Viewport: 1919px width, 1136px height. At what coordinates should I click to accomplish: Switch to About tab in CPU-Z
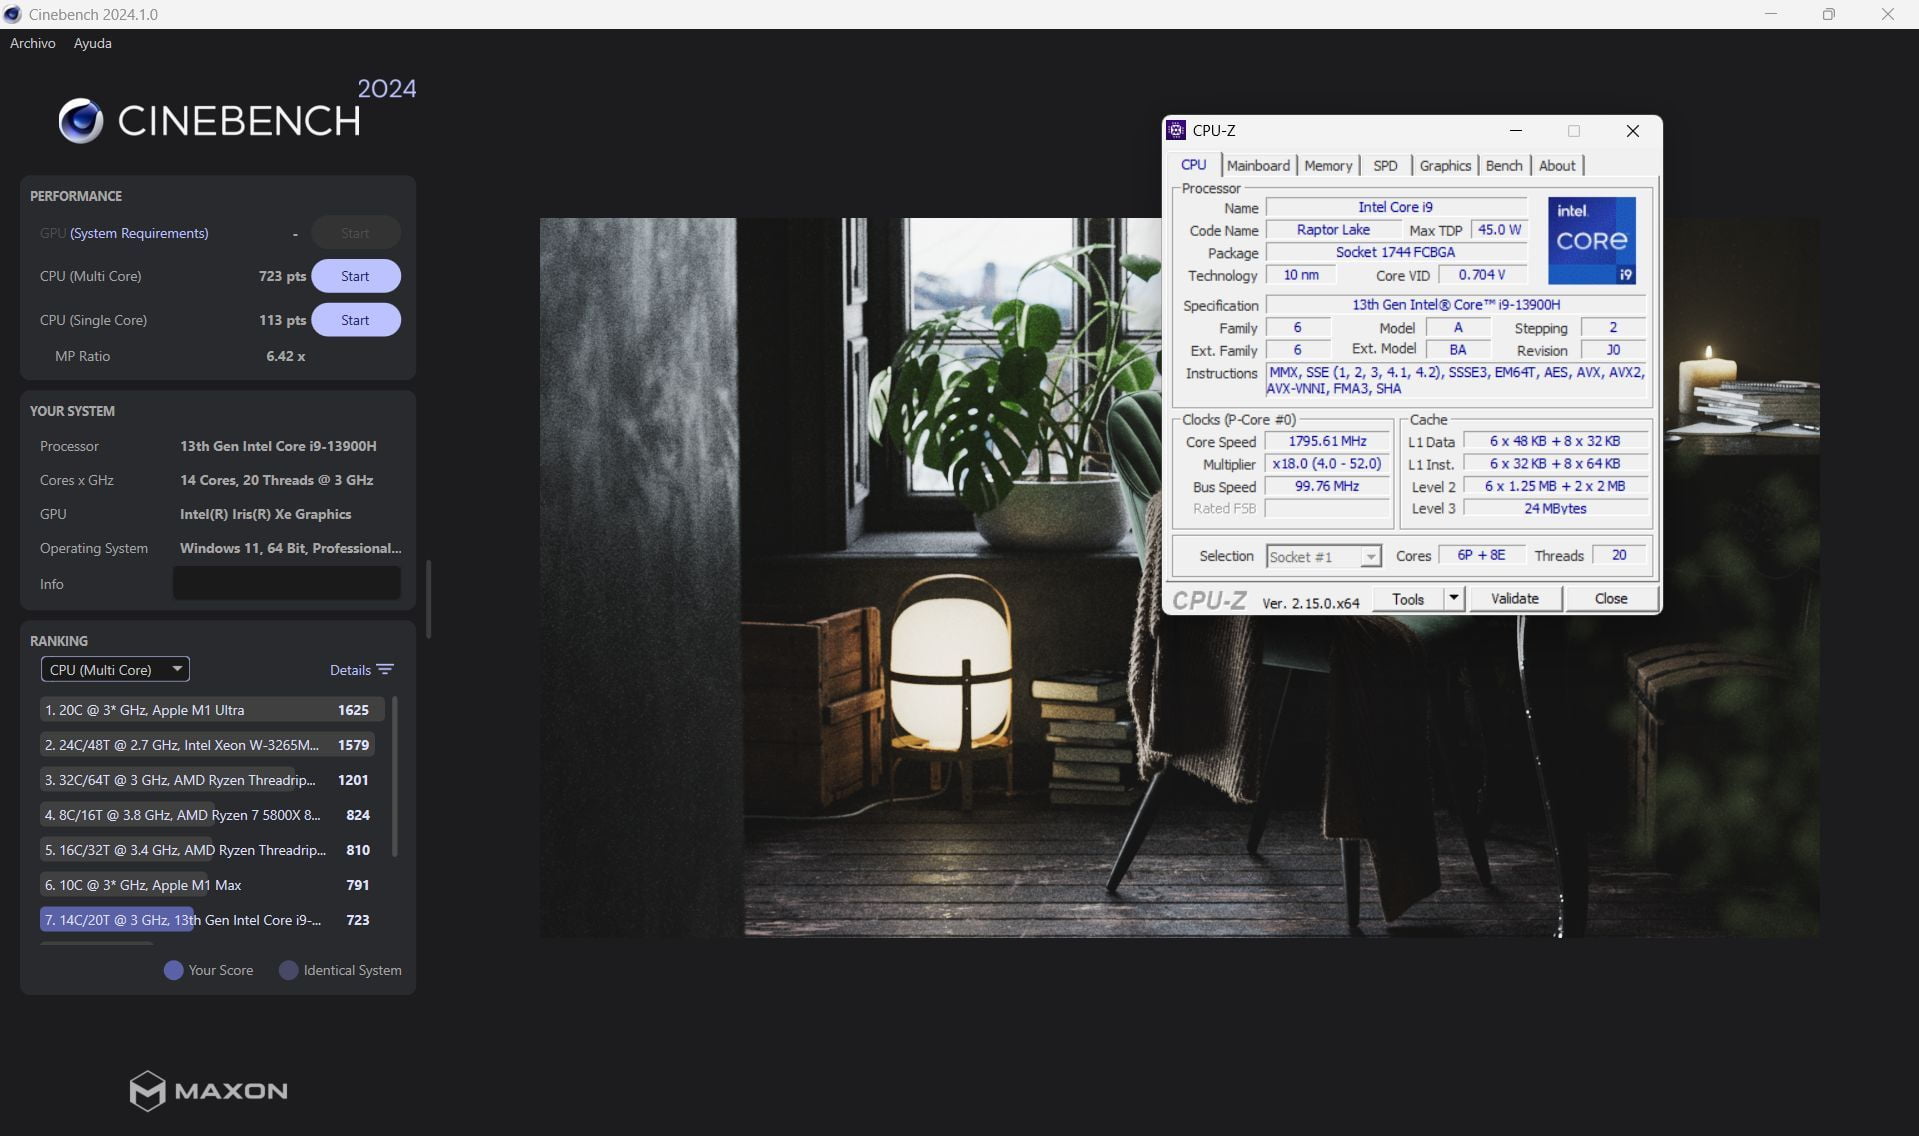1557,166
